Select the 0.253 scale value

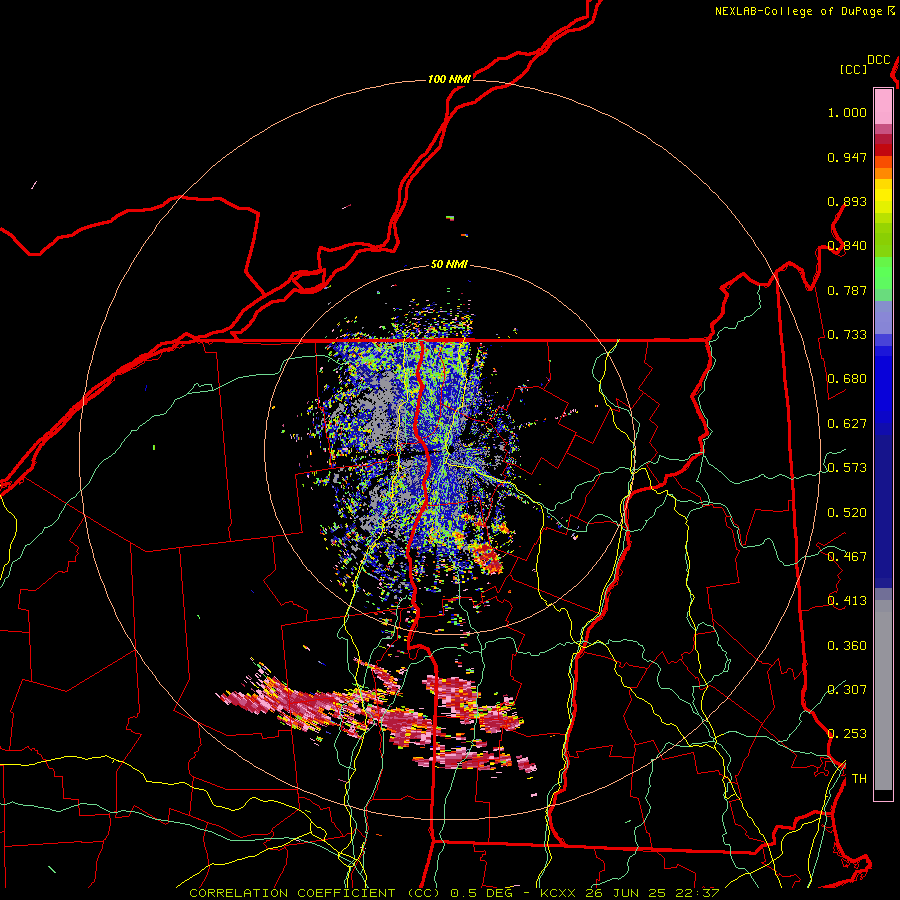click(847, 734)
